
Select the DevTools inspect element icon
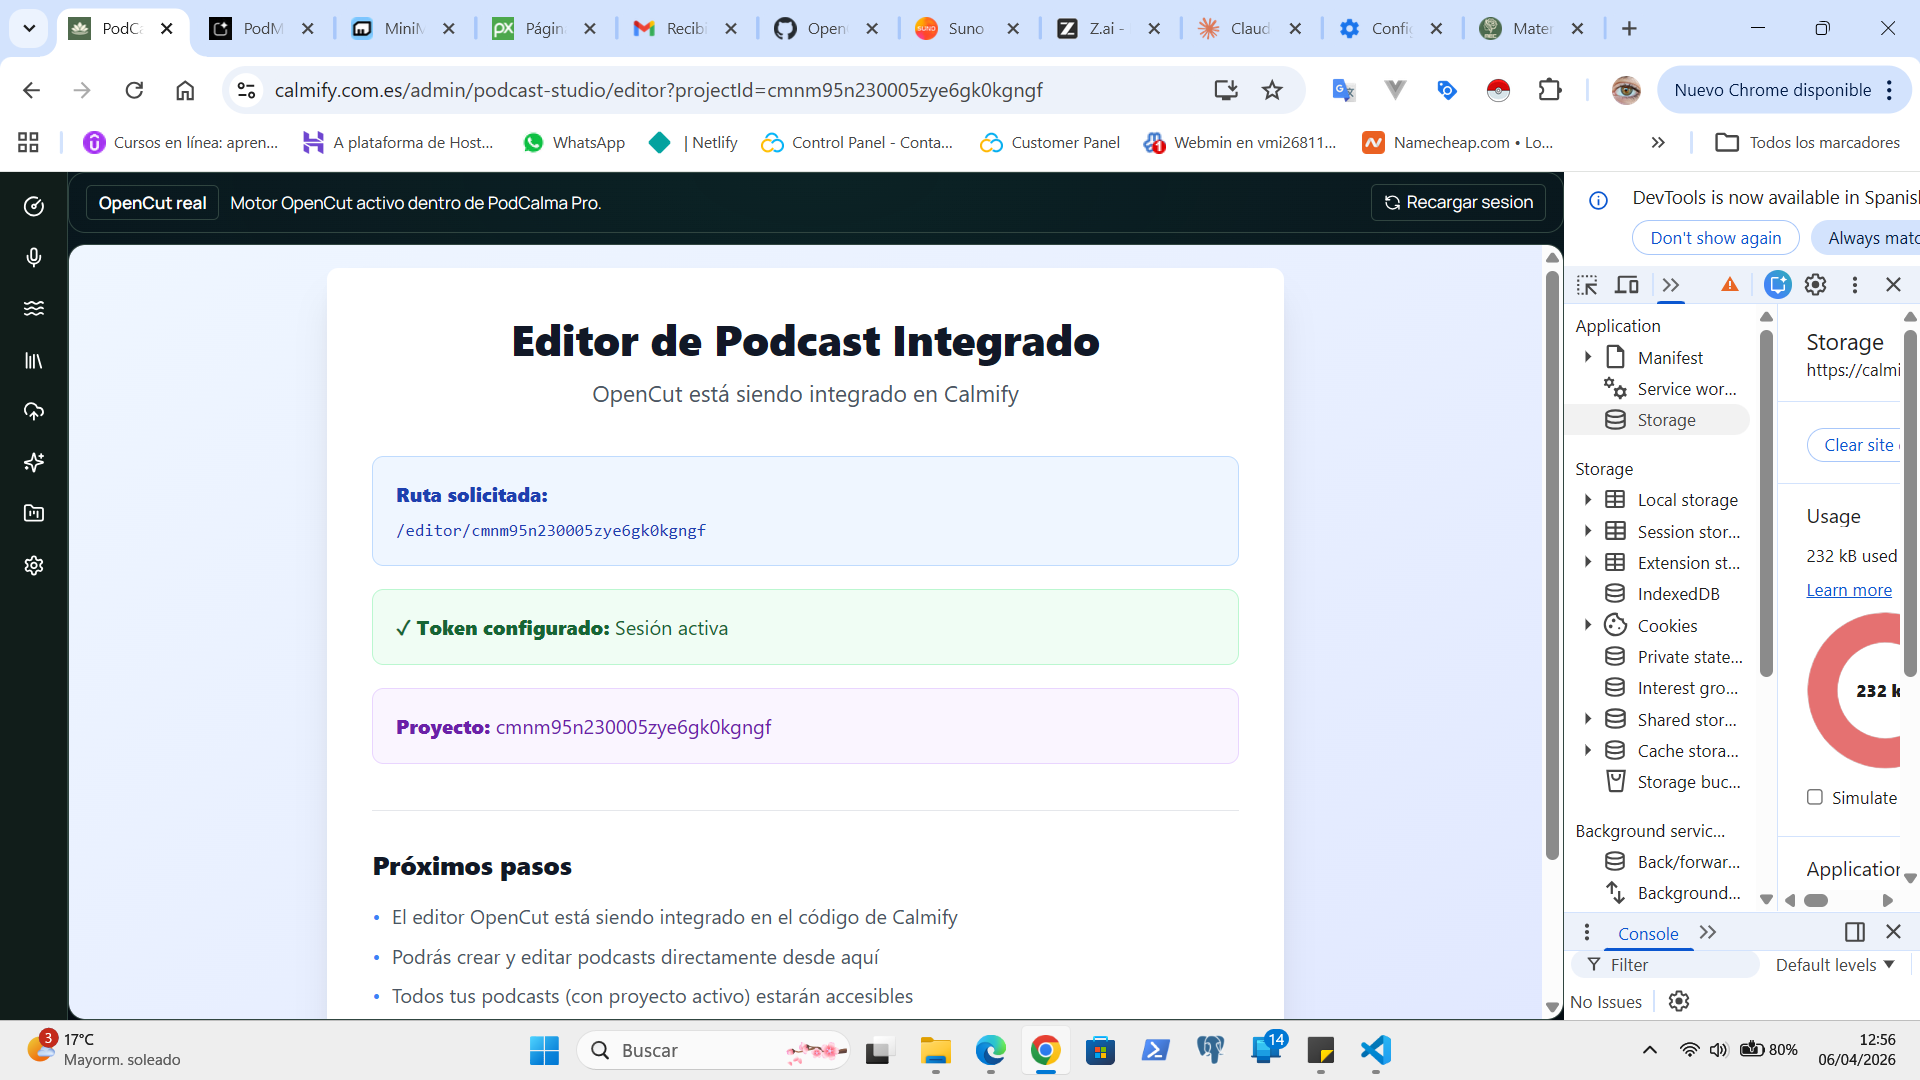point(1587,285)
